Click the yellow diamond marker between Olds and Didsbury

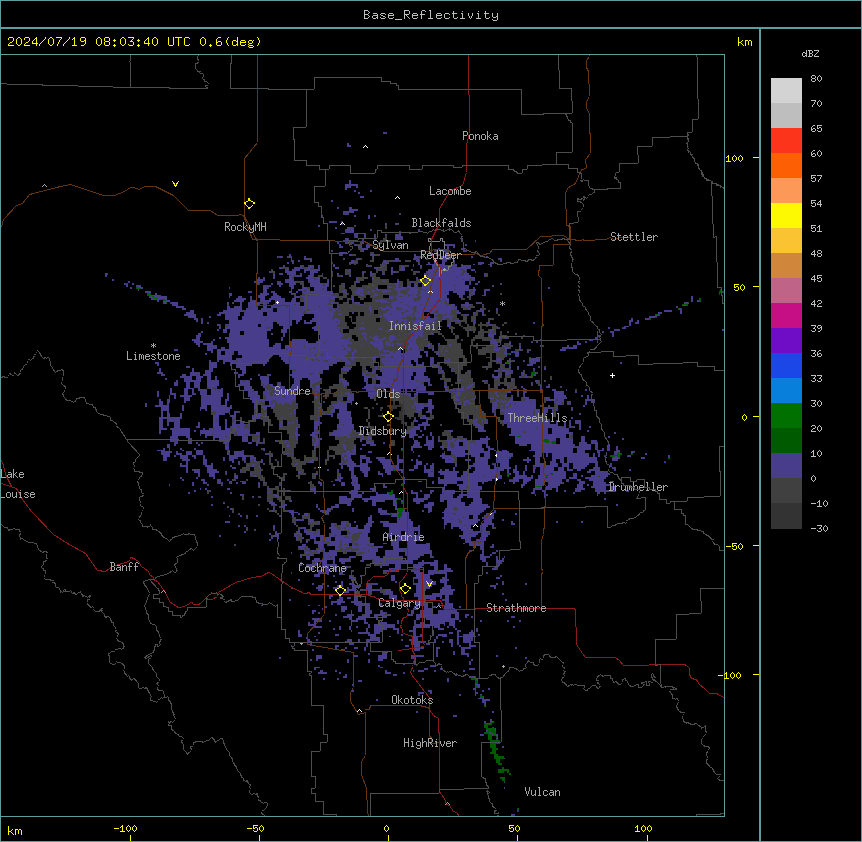click(388, 416)
